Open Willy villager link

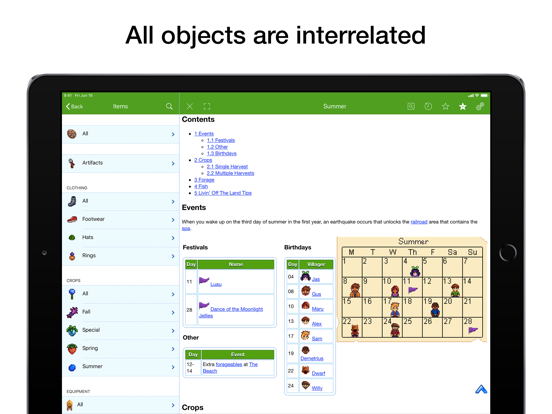coord(317,388)
